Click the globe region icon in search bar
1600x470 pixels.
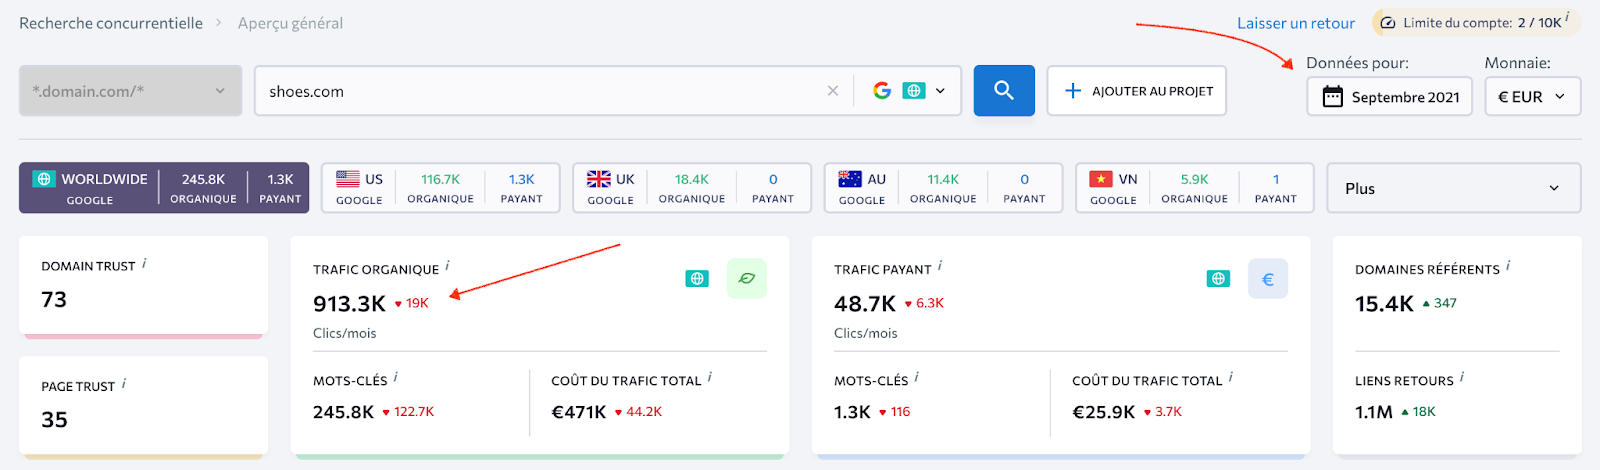pos(914,91)
